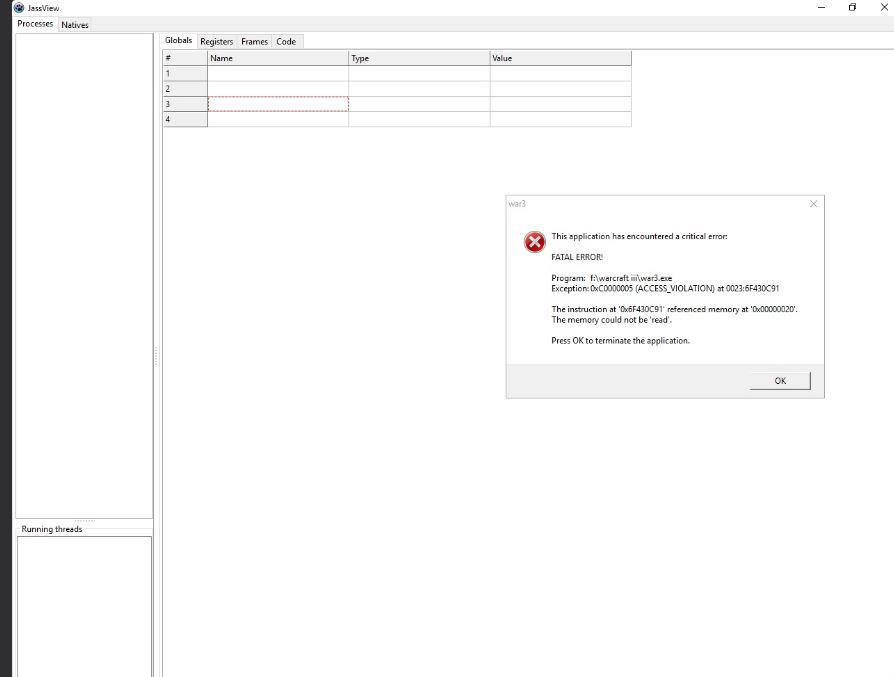Select row 2 header in Globals table
This screenshot has width=894, height=677.
click(185, 89)
